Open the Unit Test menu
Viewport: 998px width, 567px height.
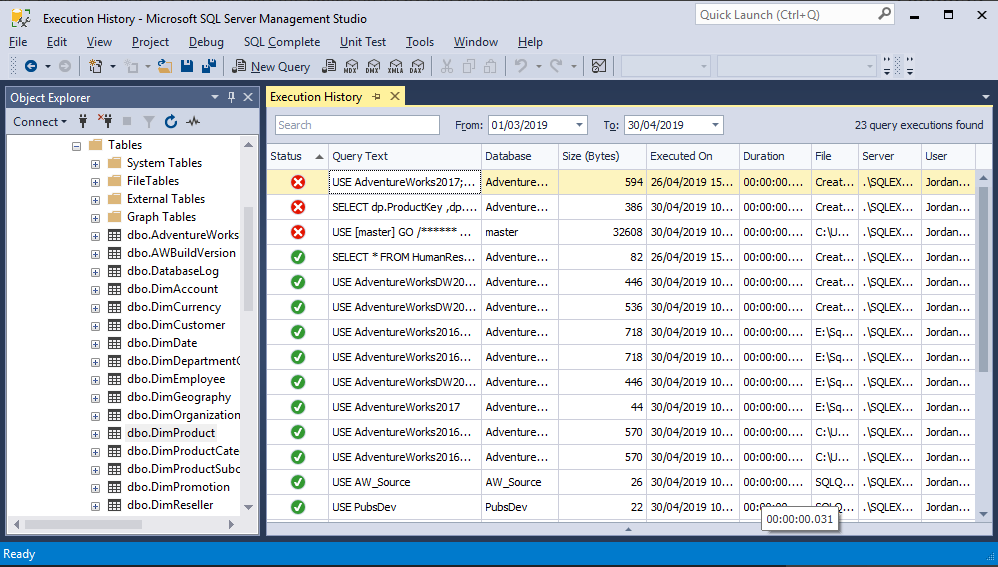click(363, 42)
